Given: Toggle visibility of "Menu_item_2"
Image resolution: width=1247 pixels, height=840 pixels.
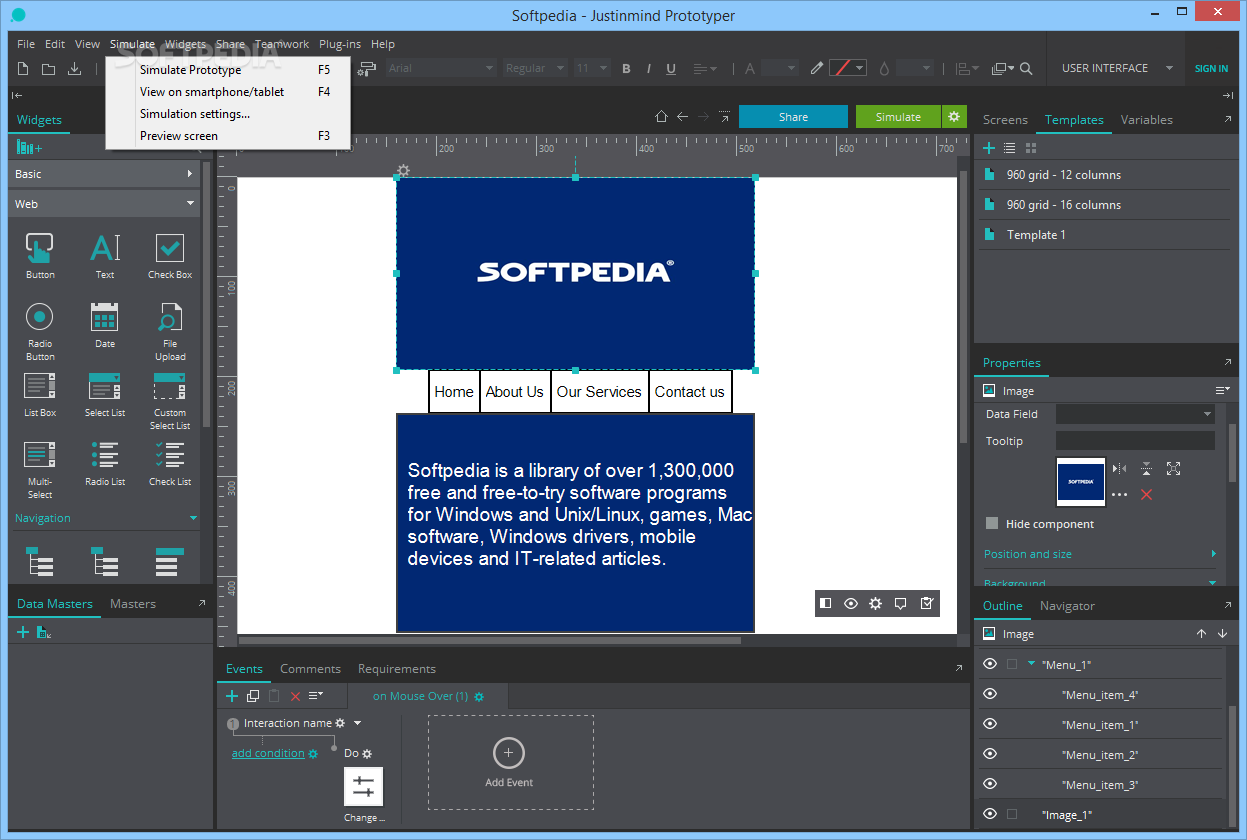Looking at the screenshot, I should [990, 754].
